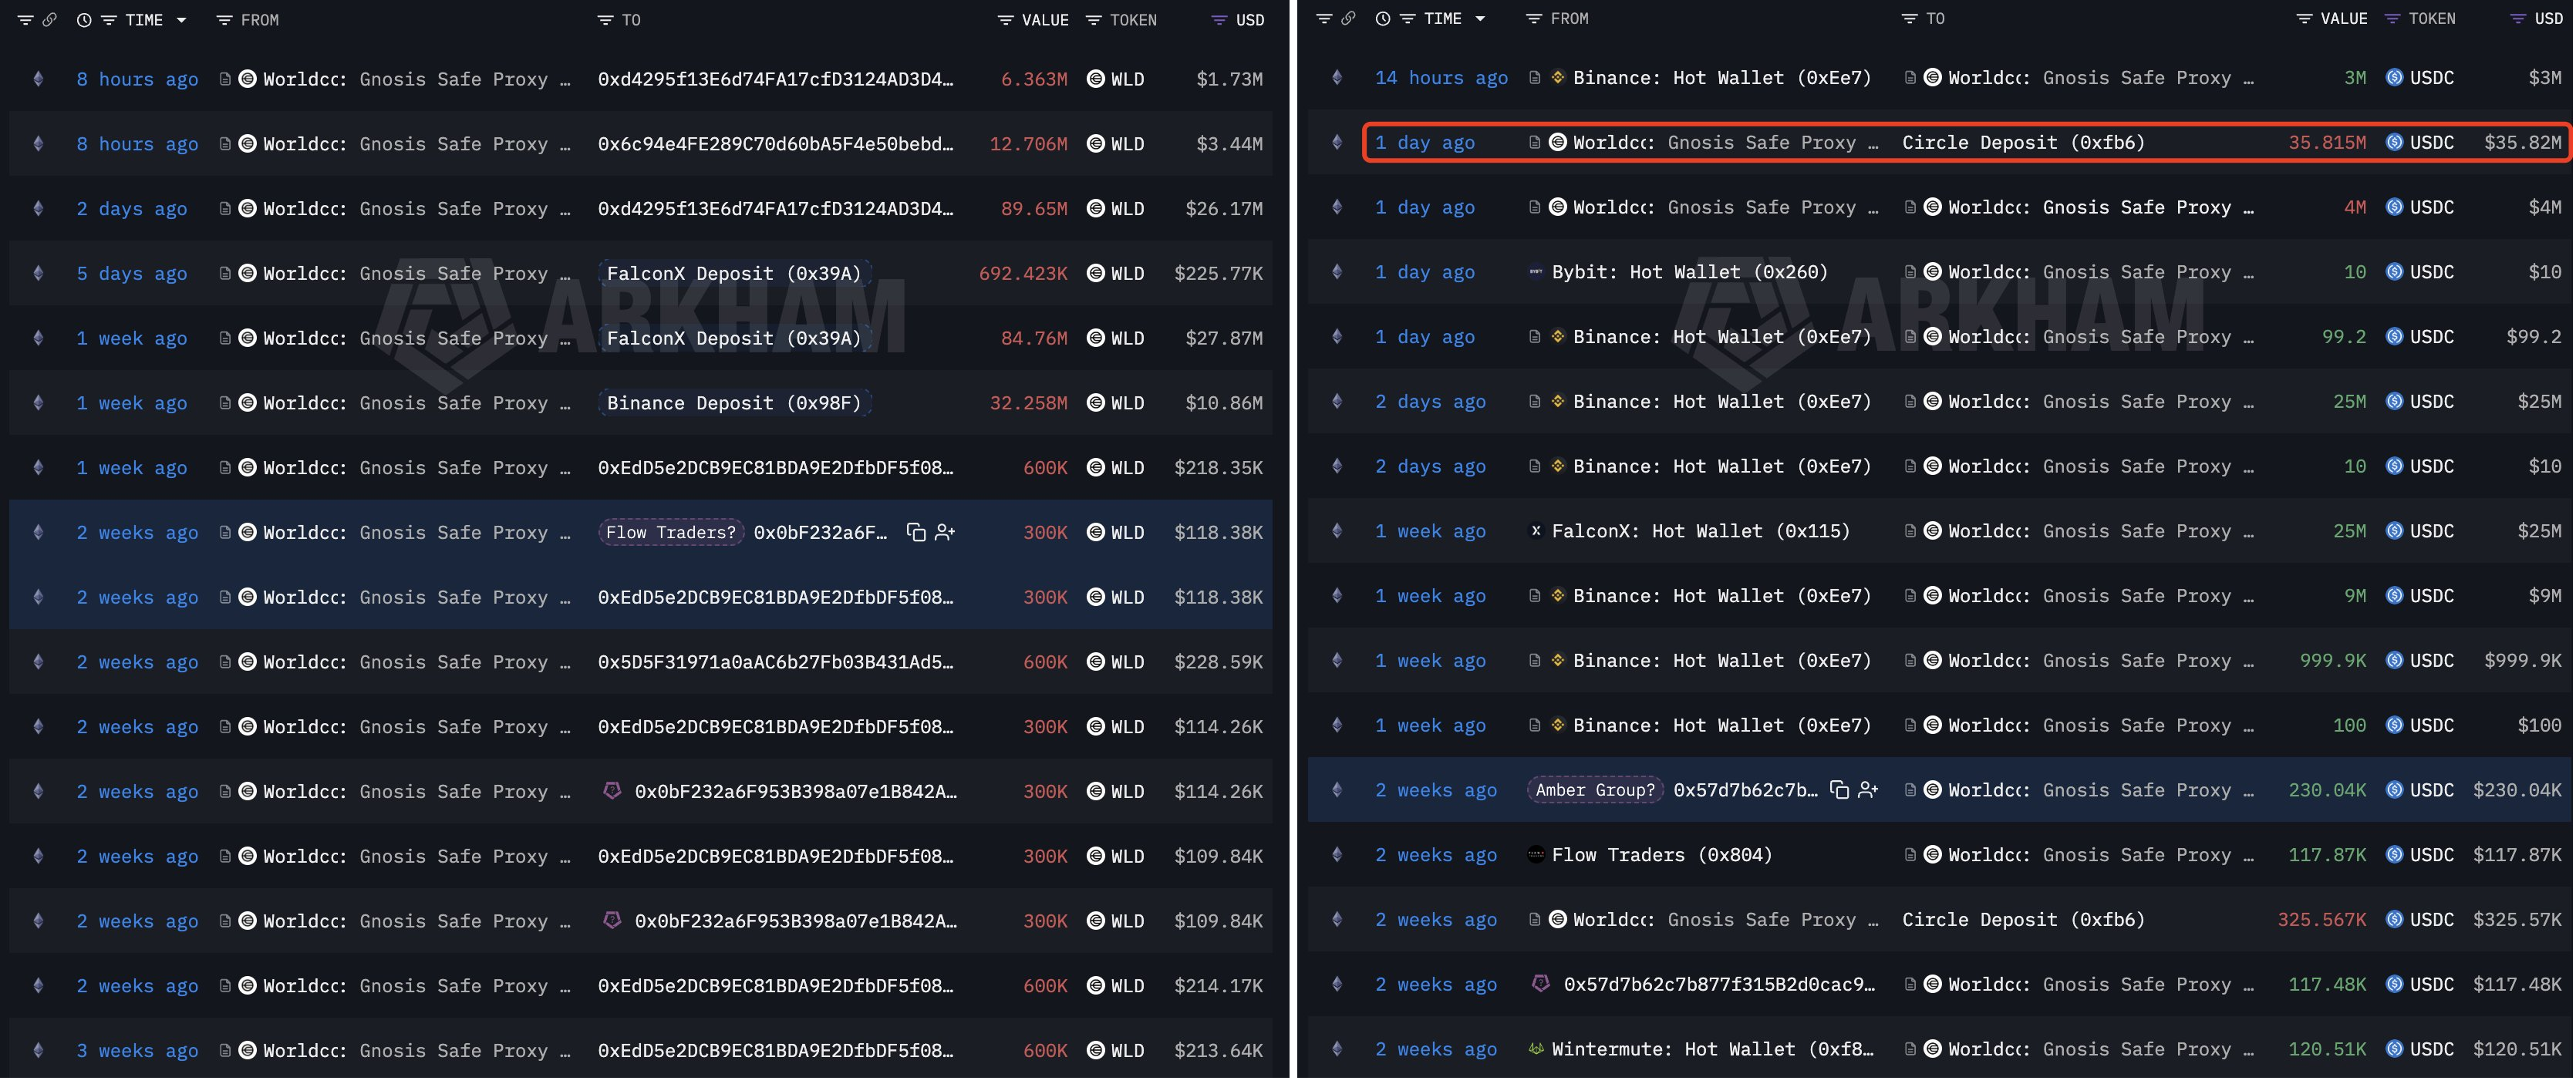Click the USDC token icon in the highlighted row
The height and width of the screenshot is (1084, 2576).
click(2394, 142)
